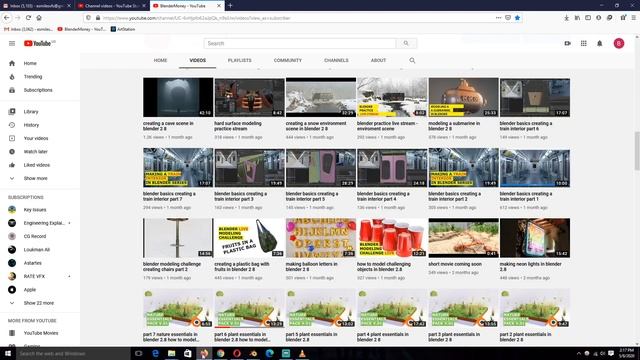640x360 pixels.
Task: Click the page vertical scrollbar
Action: pos(637,151)
